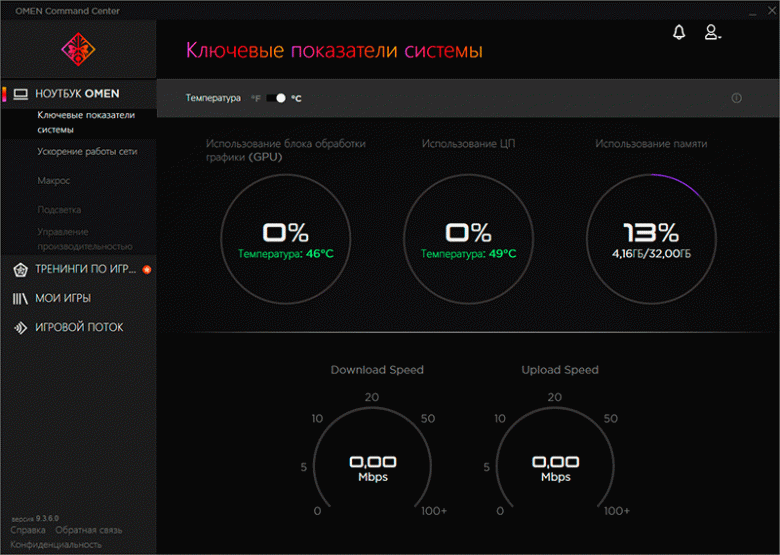The image size is (780, 555).
Task: Click GPU temperature reading 46°C
Action: (286, 254)
